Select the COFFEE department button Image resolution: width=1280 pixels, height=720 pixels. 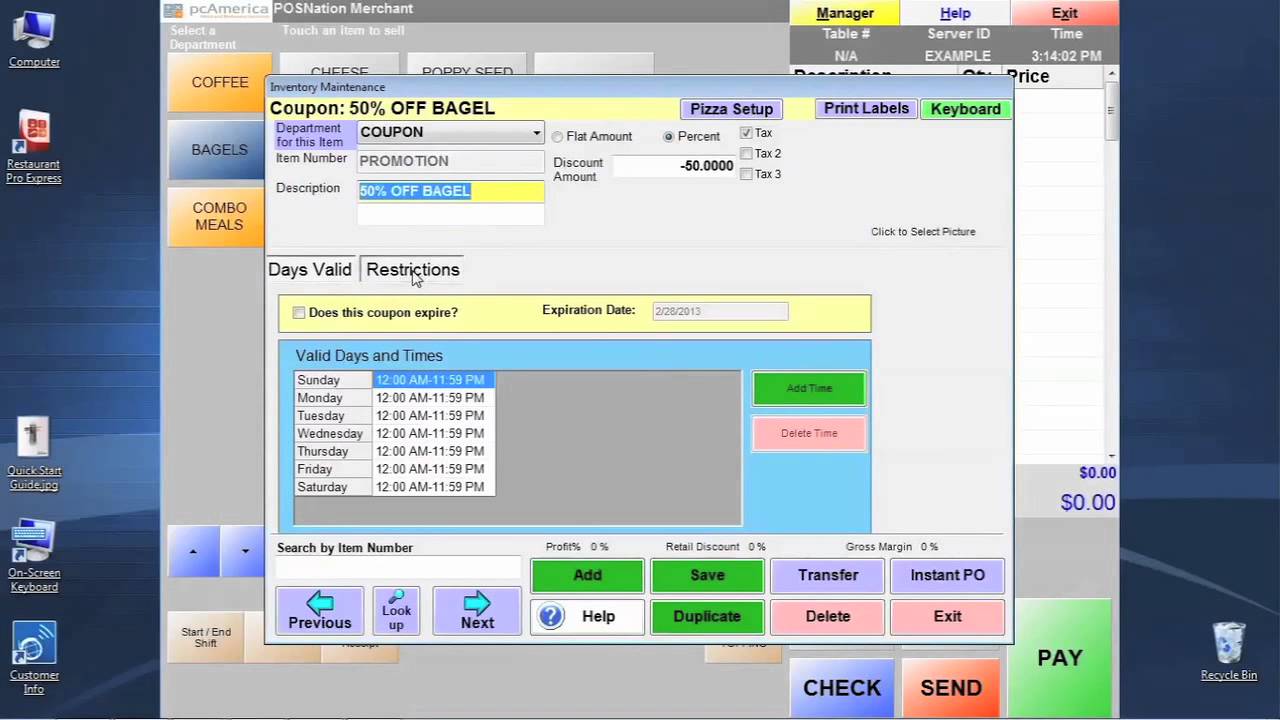219,82
